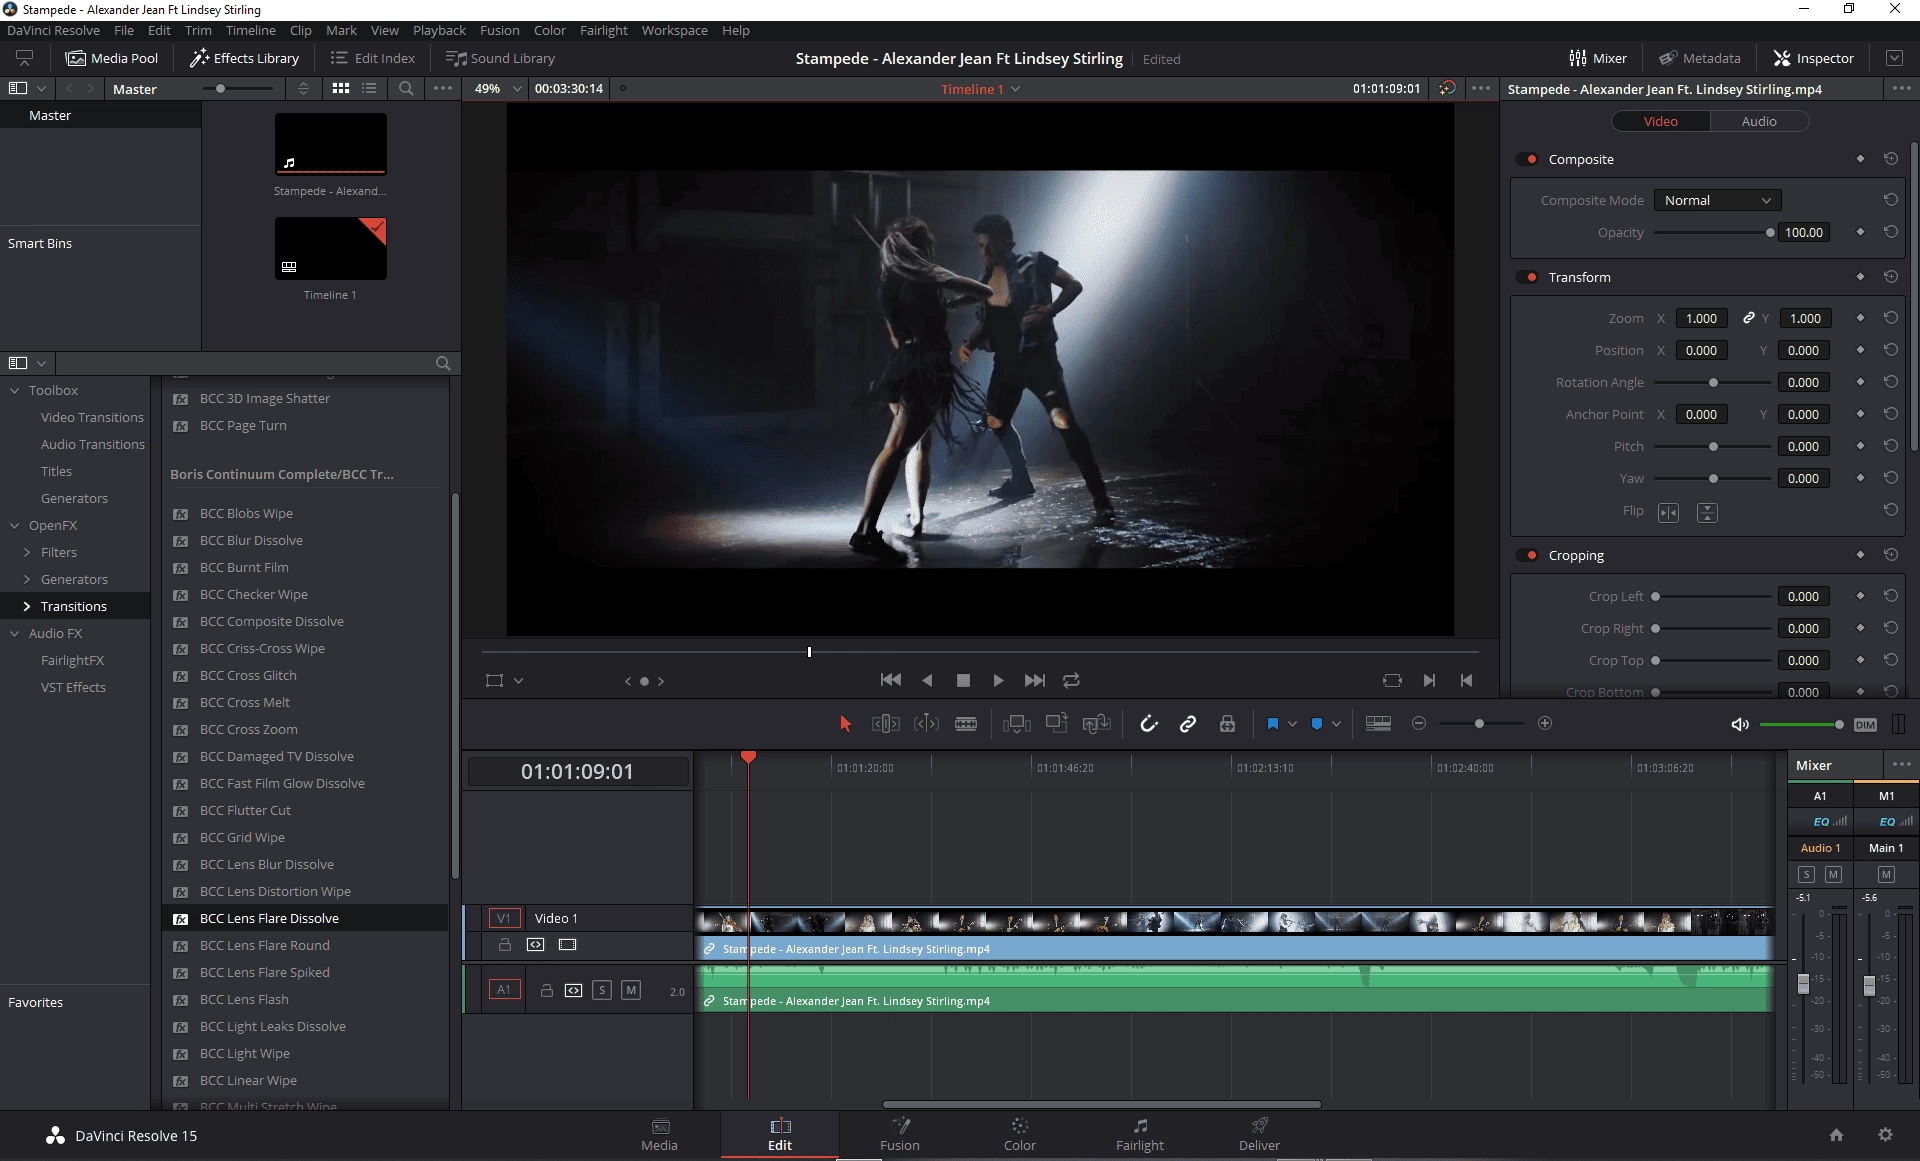The height and width of the screenshot is (1161, 1920).
Task: Stop playback in the viewer
Action: 963,680
